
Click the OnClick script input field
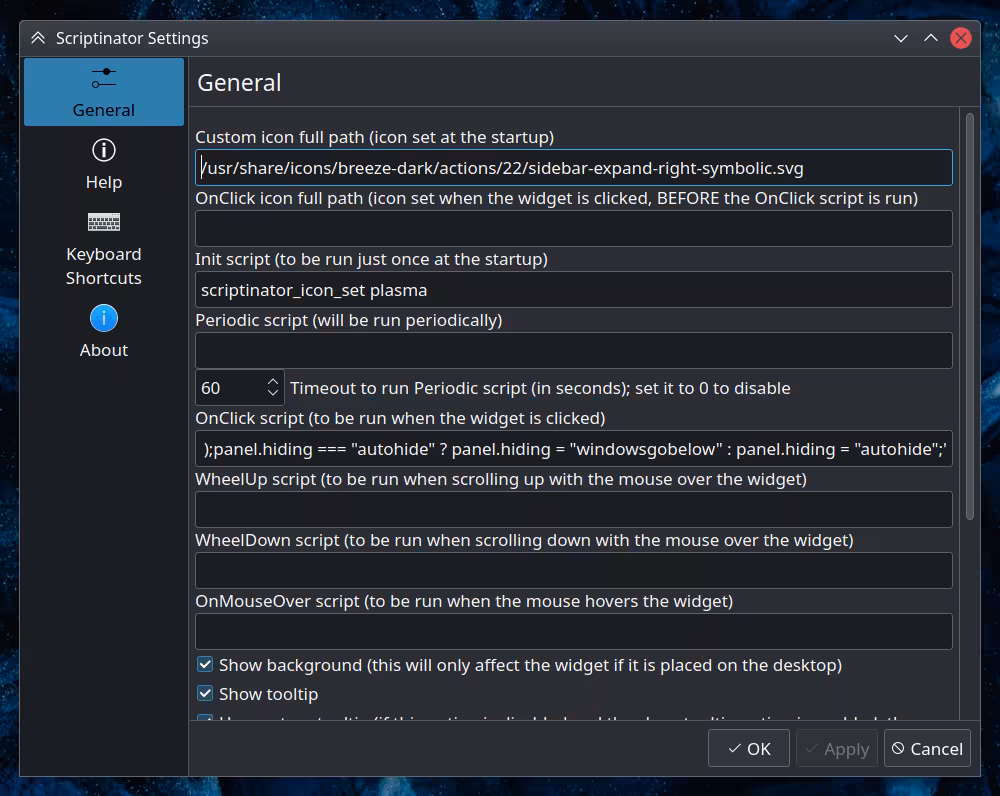573,449
